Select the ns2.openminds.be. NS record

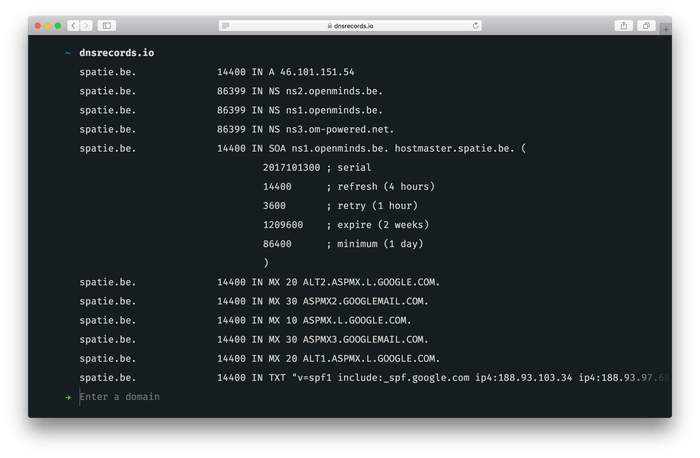(231, 91)
